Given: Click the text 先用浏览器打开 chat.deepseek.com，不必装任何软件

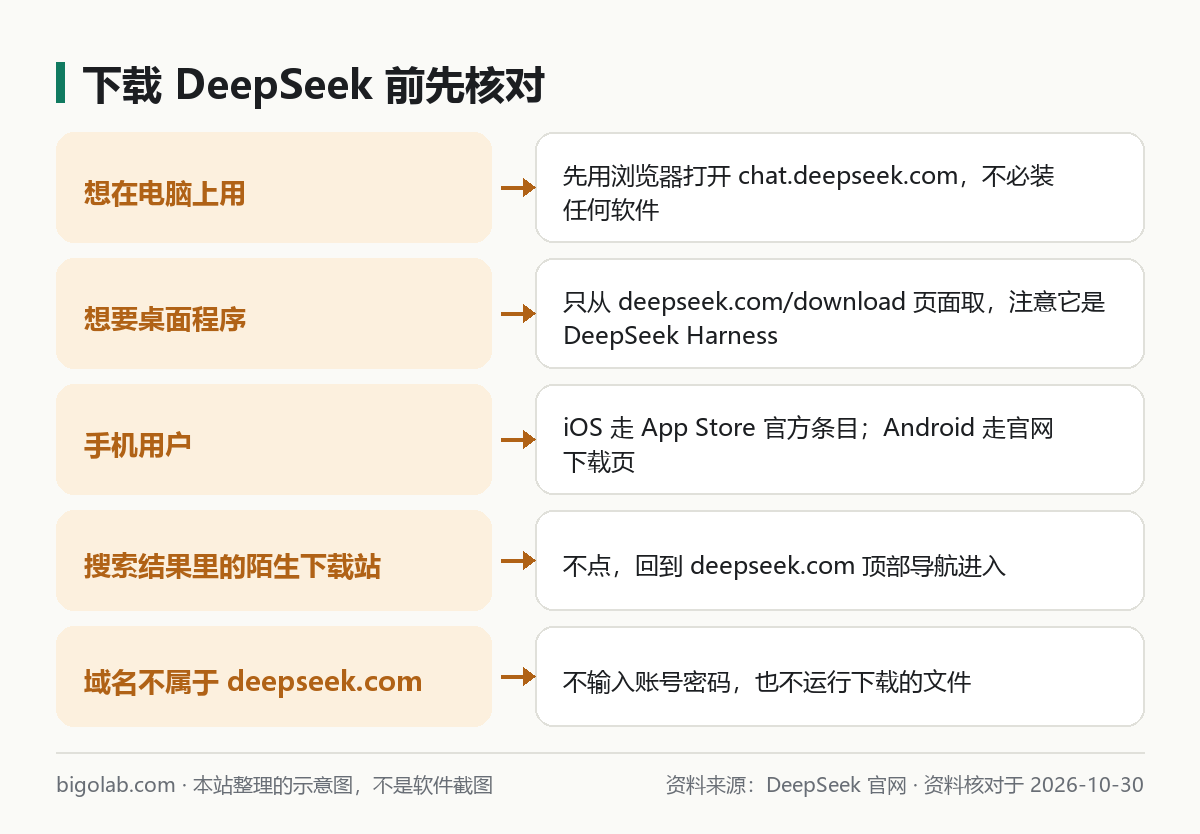Looking at the screenshot, I should click(x=808, y=193).
